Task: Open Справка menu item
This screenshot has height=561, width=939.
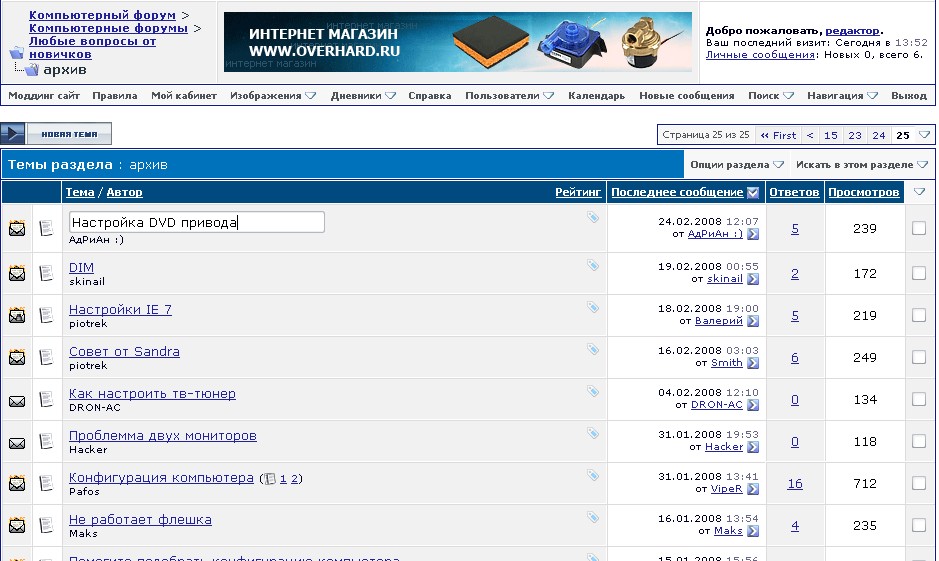Action: coord(429,96)
